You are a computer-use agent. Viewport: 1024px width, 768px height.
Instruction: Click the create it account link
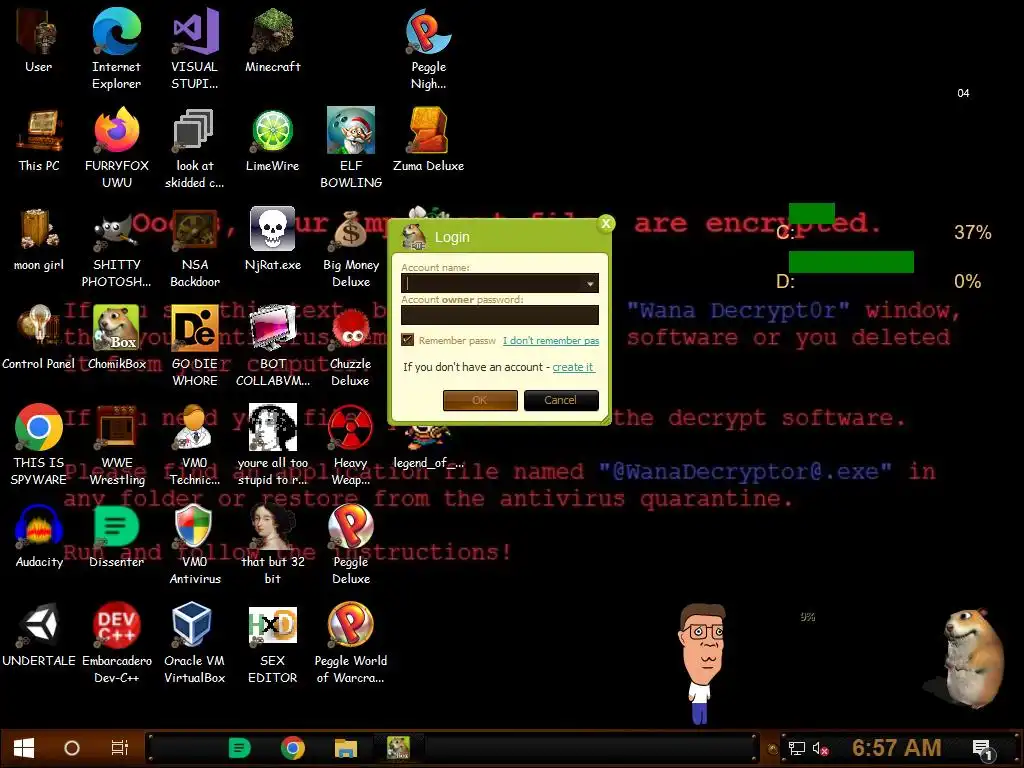pos(573,367)
